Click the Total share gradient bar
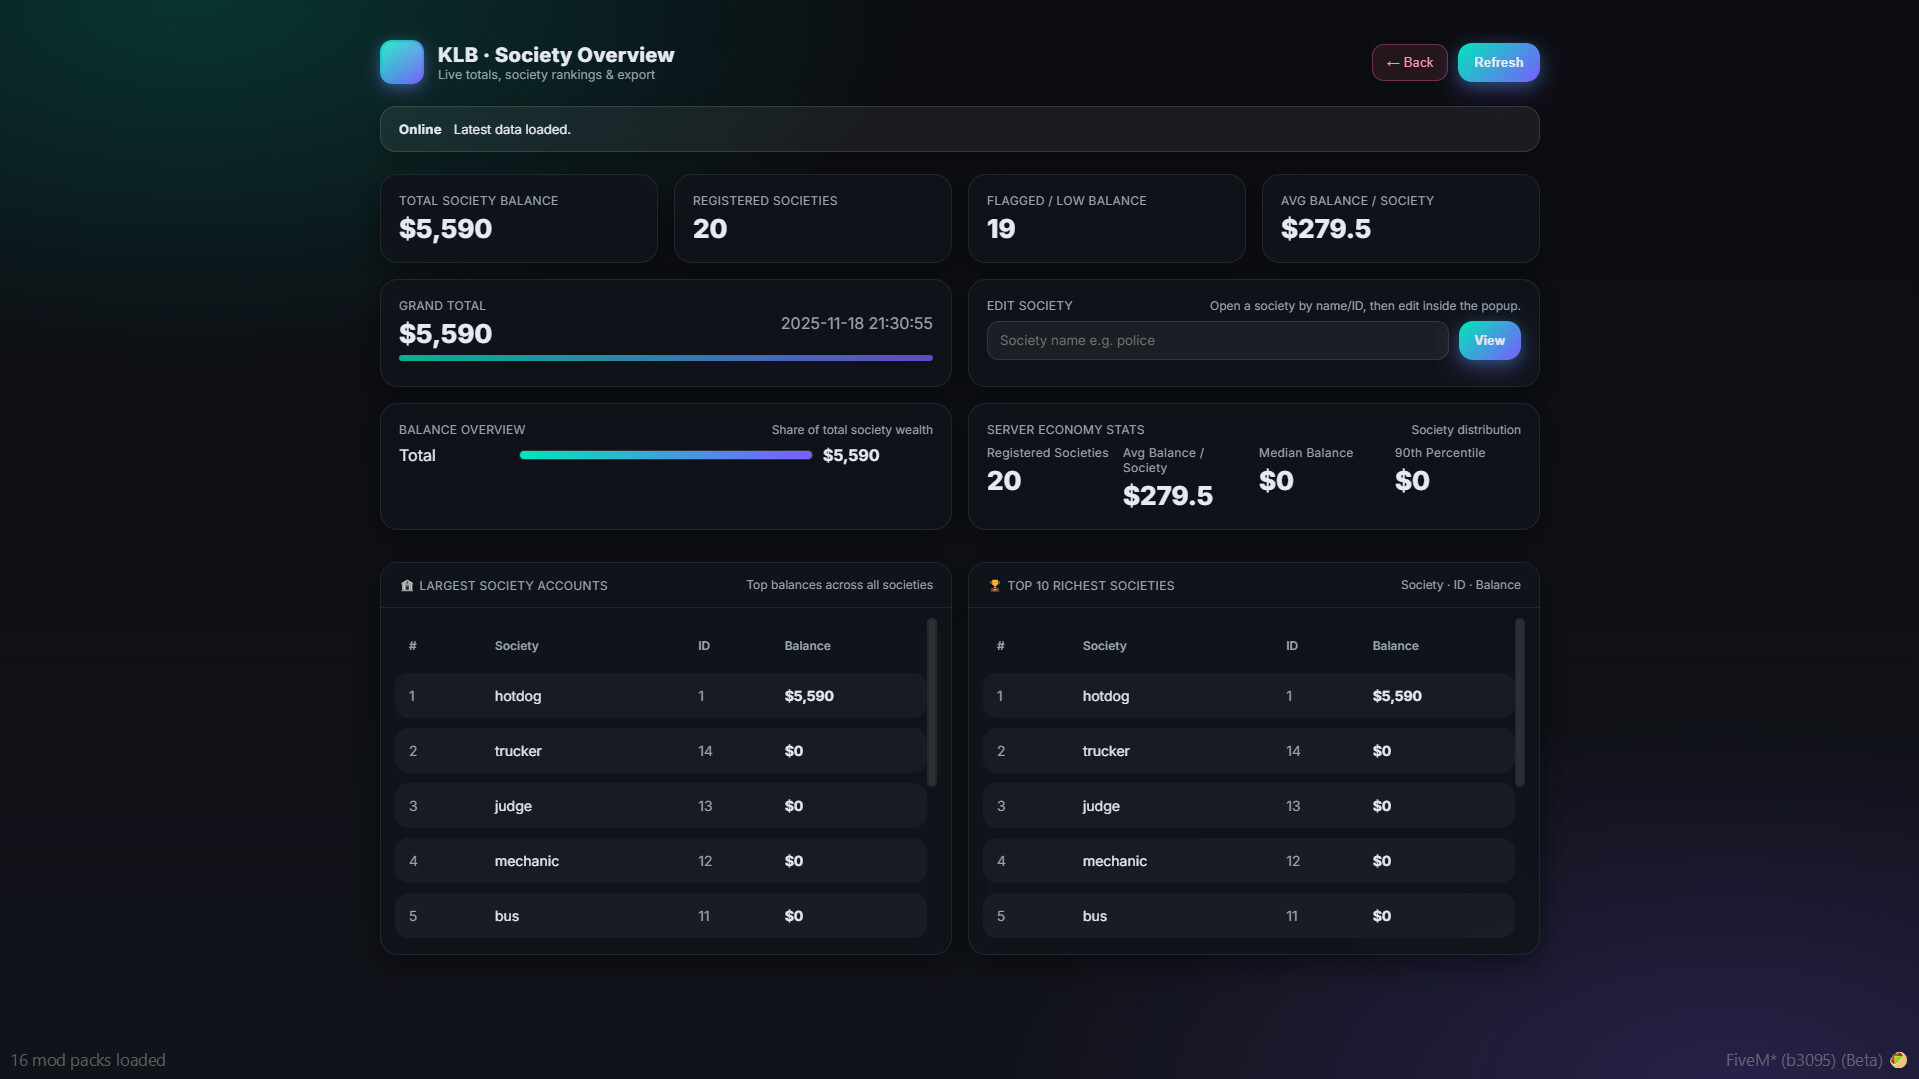This screenshot has width=1919, height=1079. point(665,455)
